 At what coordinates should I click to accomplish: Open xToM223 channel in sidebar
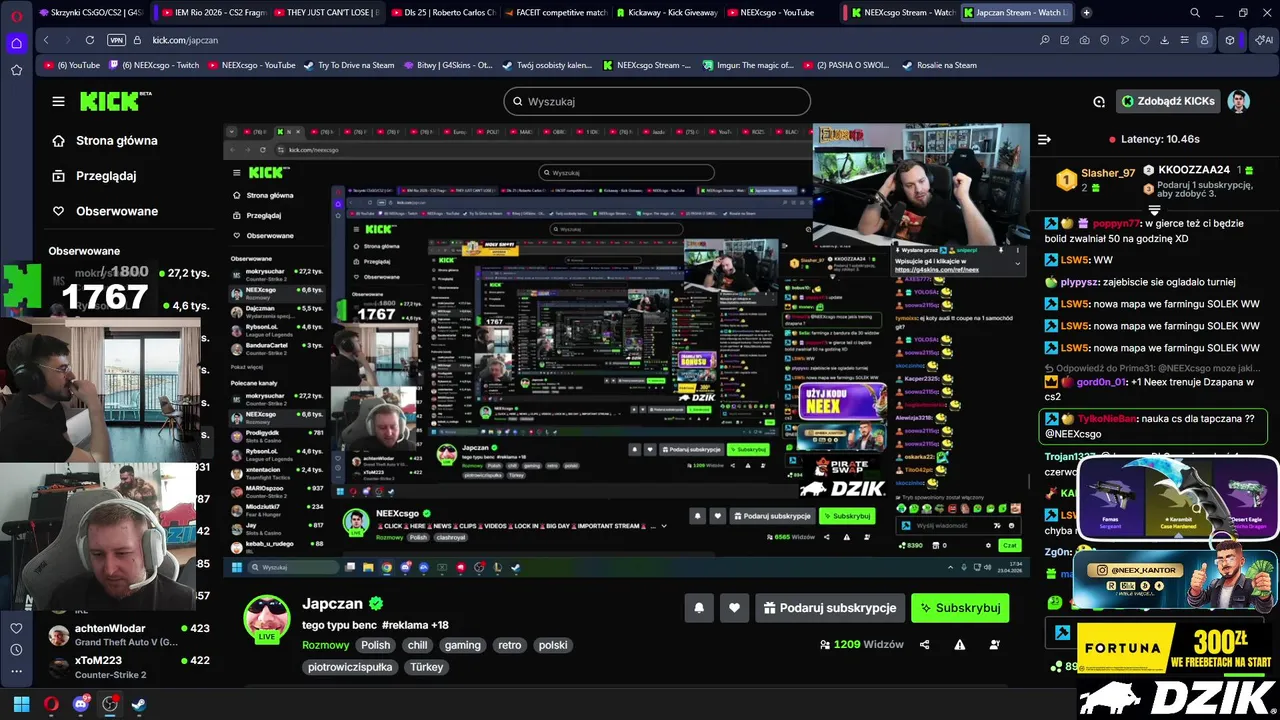[x=128, y=666]
